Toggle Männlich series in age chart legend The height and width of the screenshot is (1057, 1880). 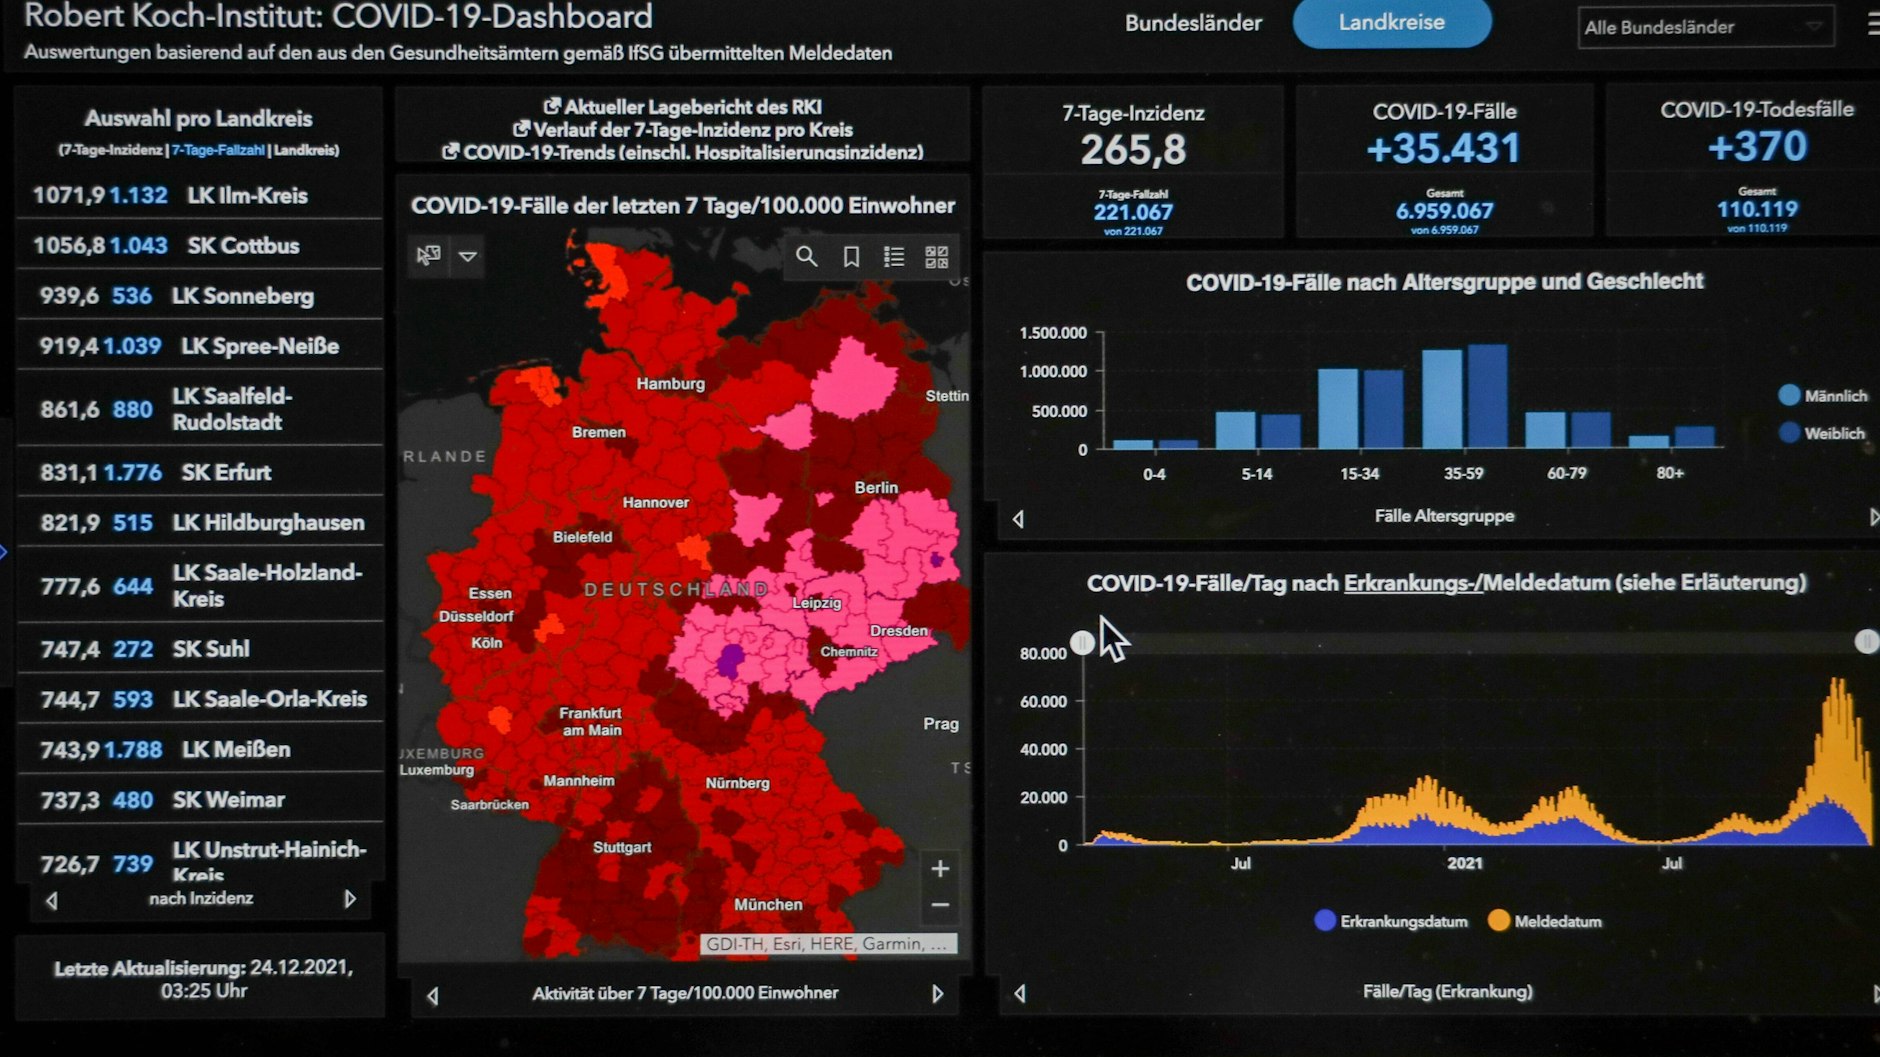pyautogui.click(x=1789, y=396)
